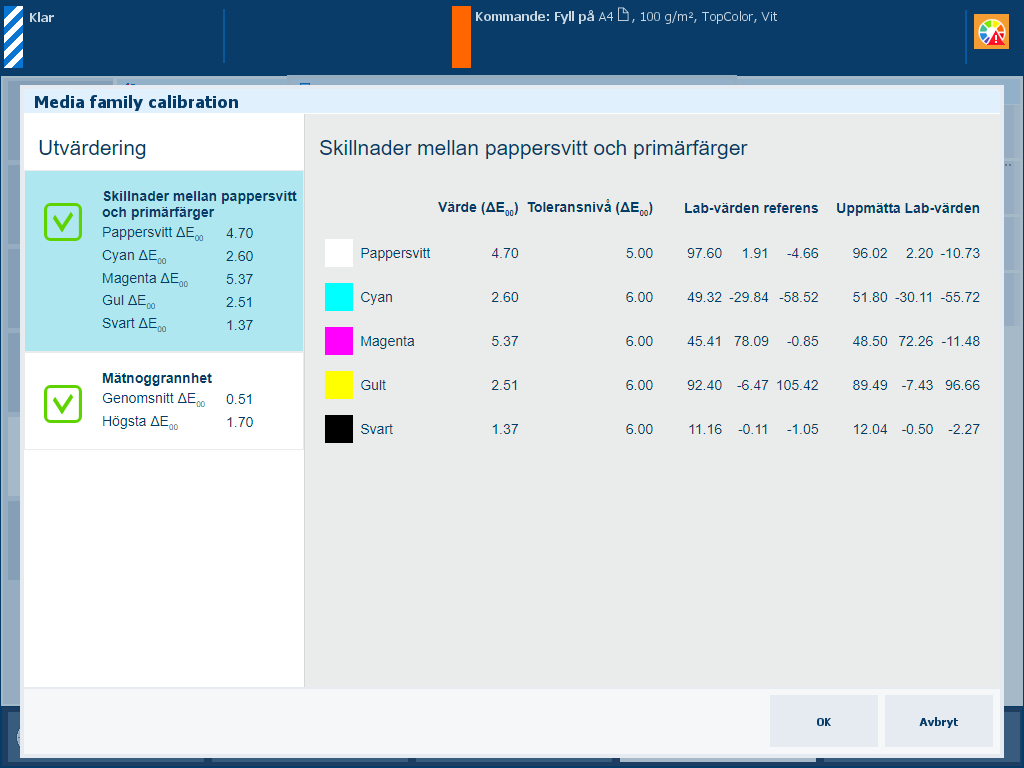Click the Gult yellow color swatch
The width and height of the screenshot is (1024, 768).
click(339, 385)
